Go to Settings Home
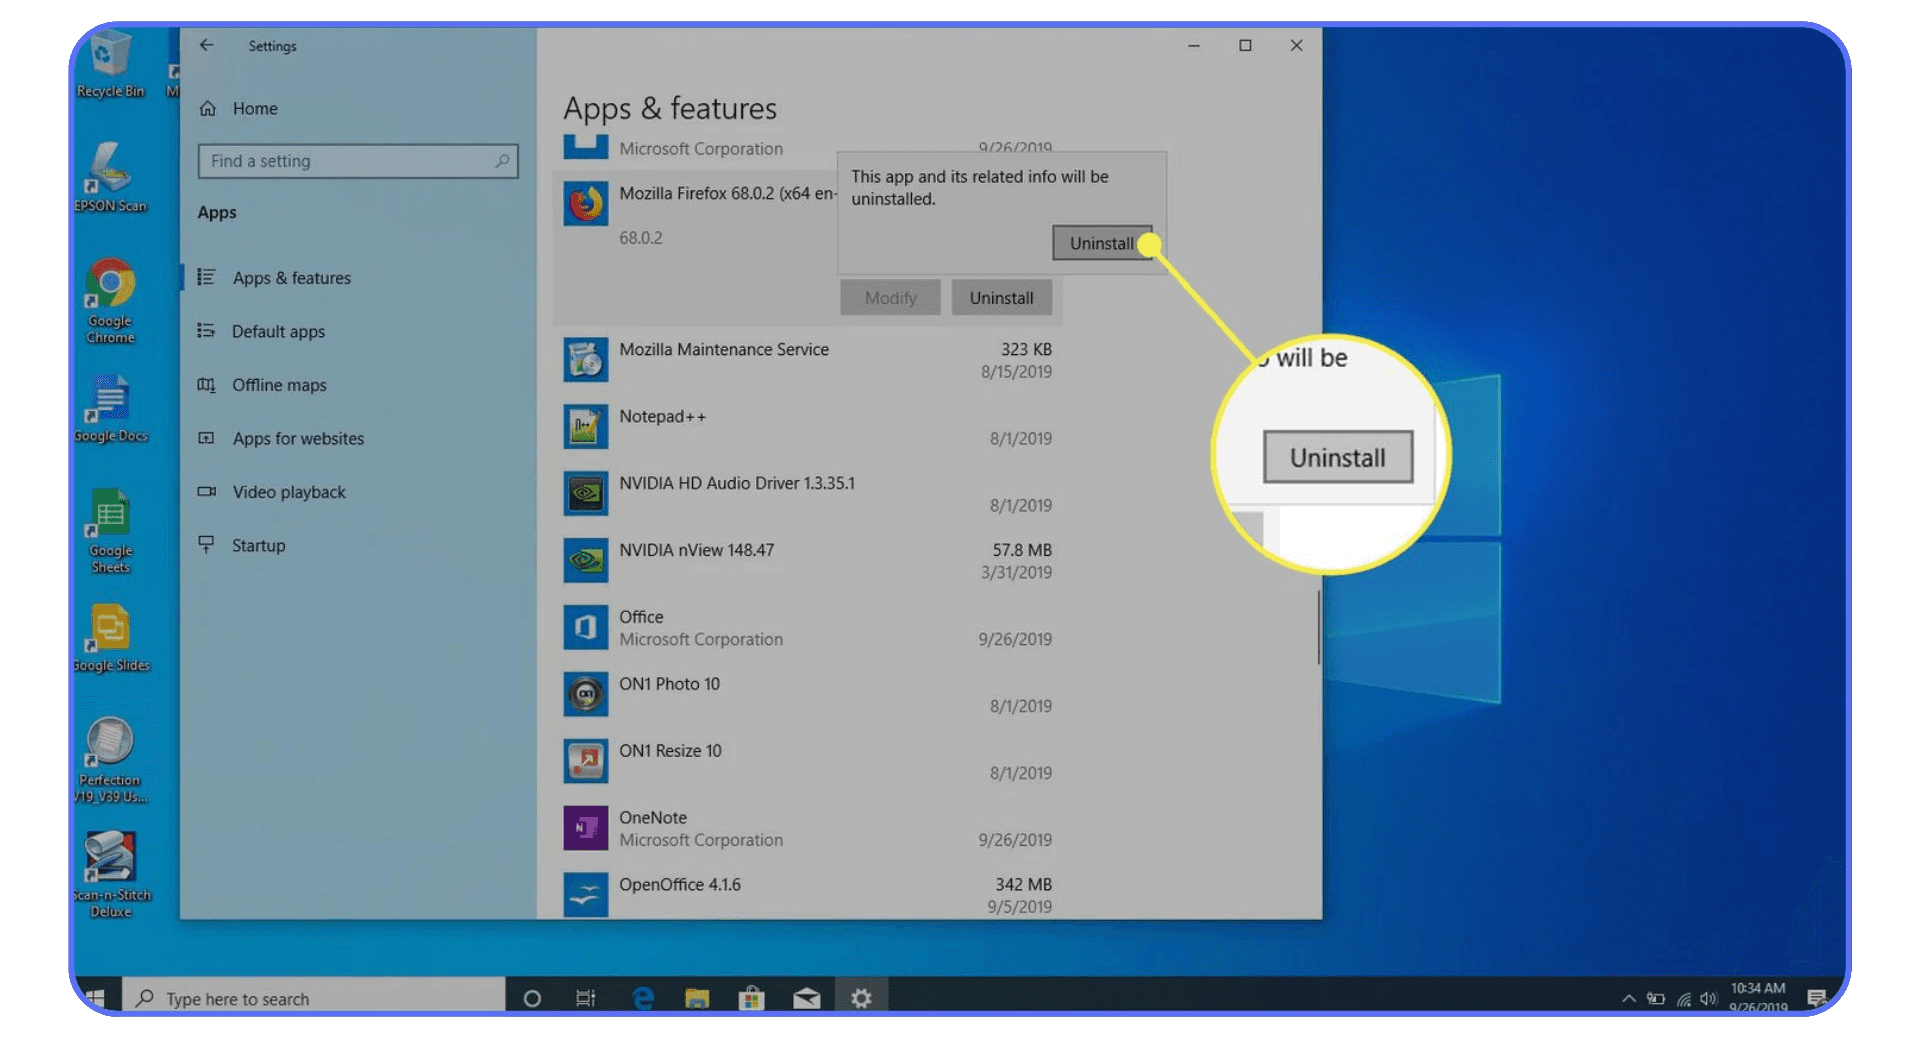This screenshot has width=1920, height=1039. pyautogui.click(x=254, y=108)
